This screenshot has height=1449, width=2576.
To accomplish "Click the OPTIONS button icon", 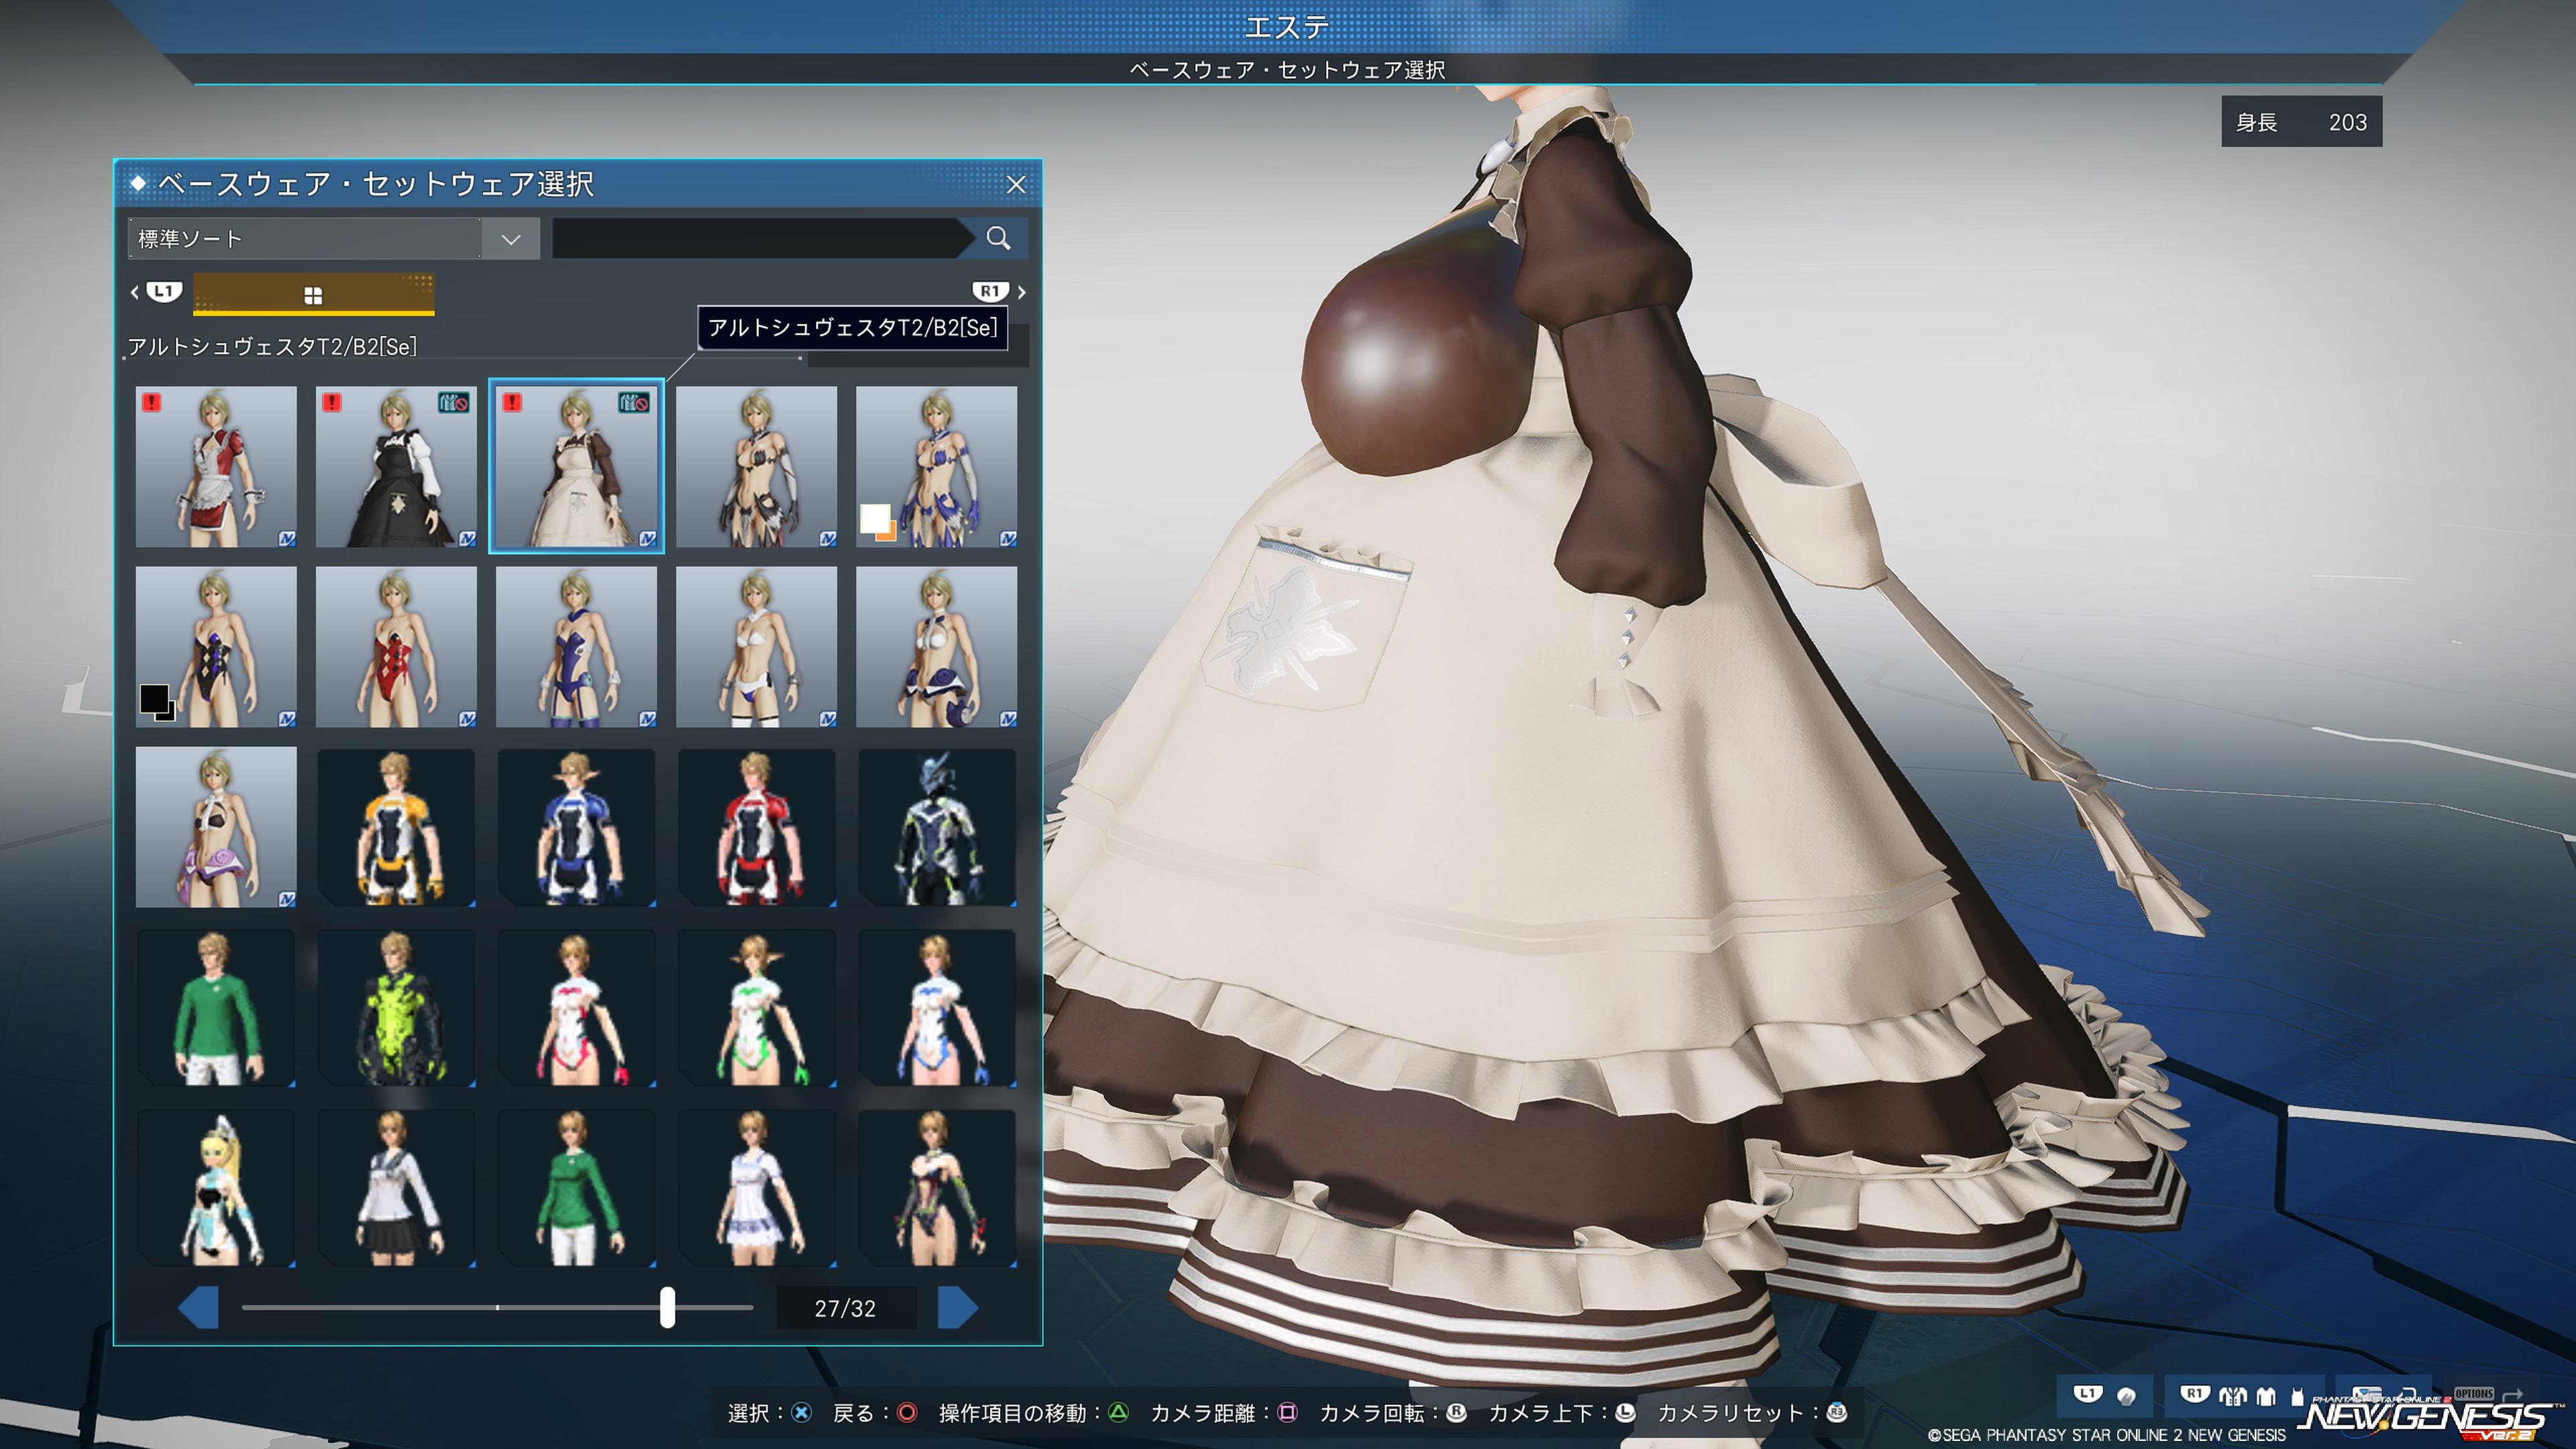I will 2474,1394.
